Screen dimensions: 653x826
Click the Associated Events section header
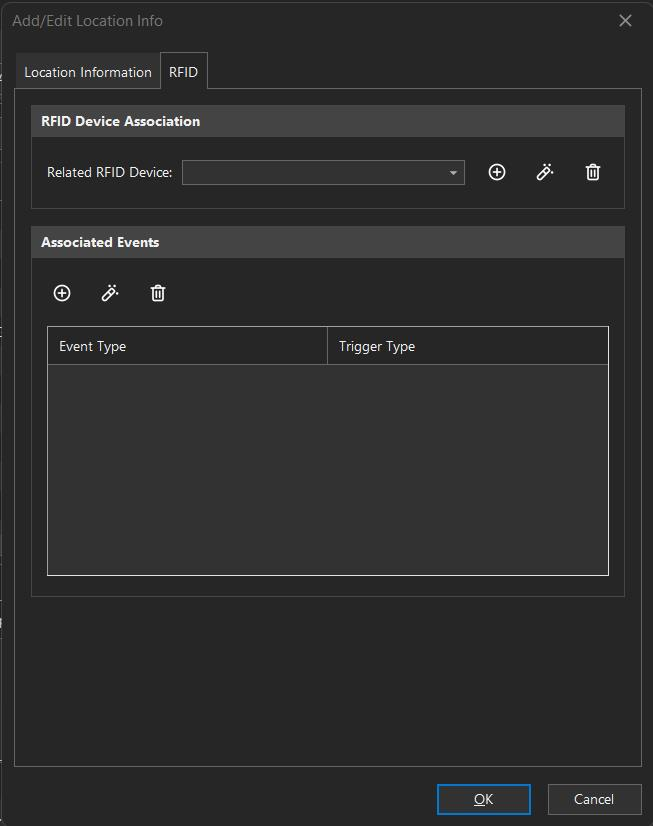(327, 242)
